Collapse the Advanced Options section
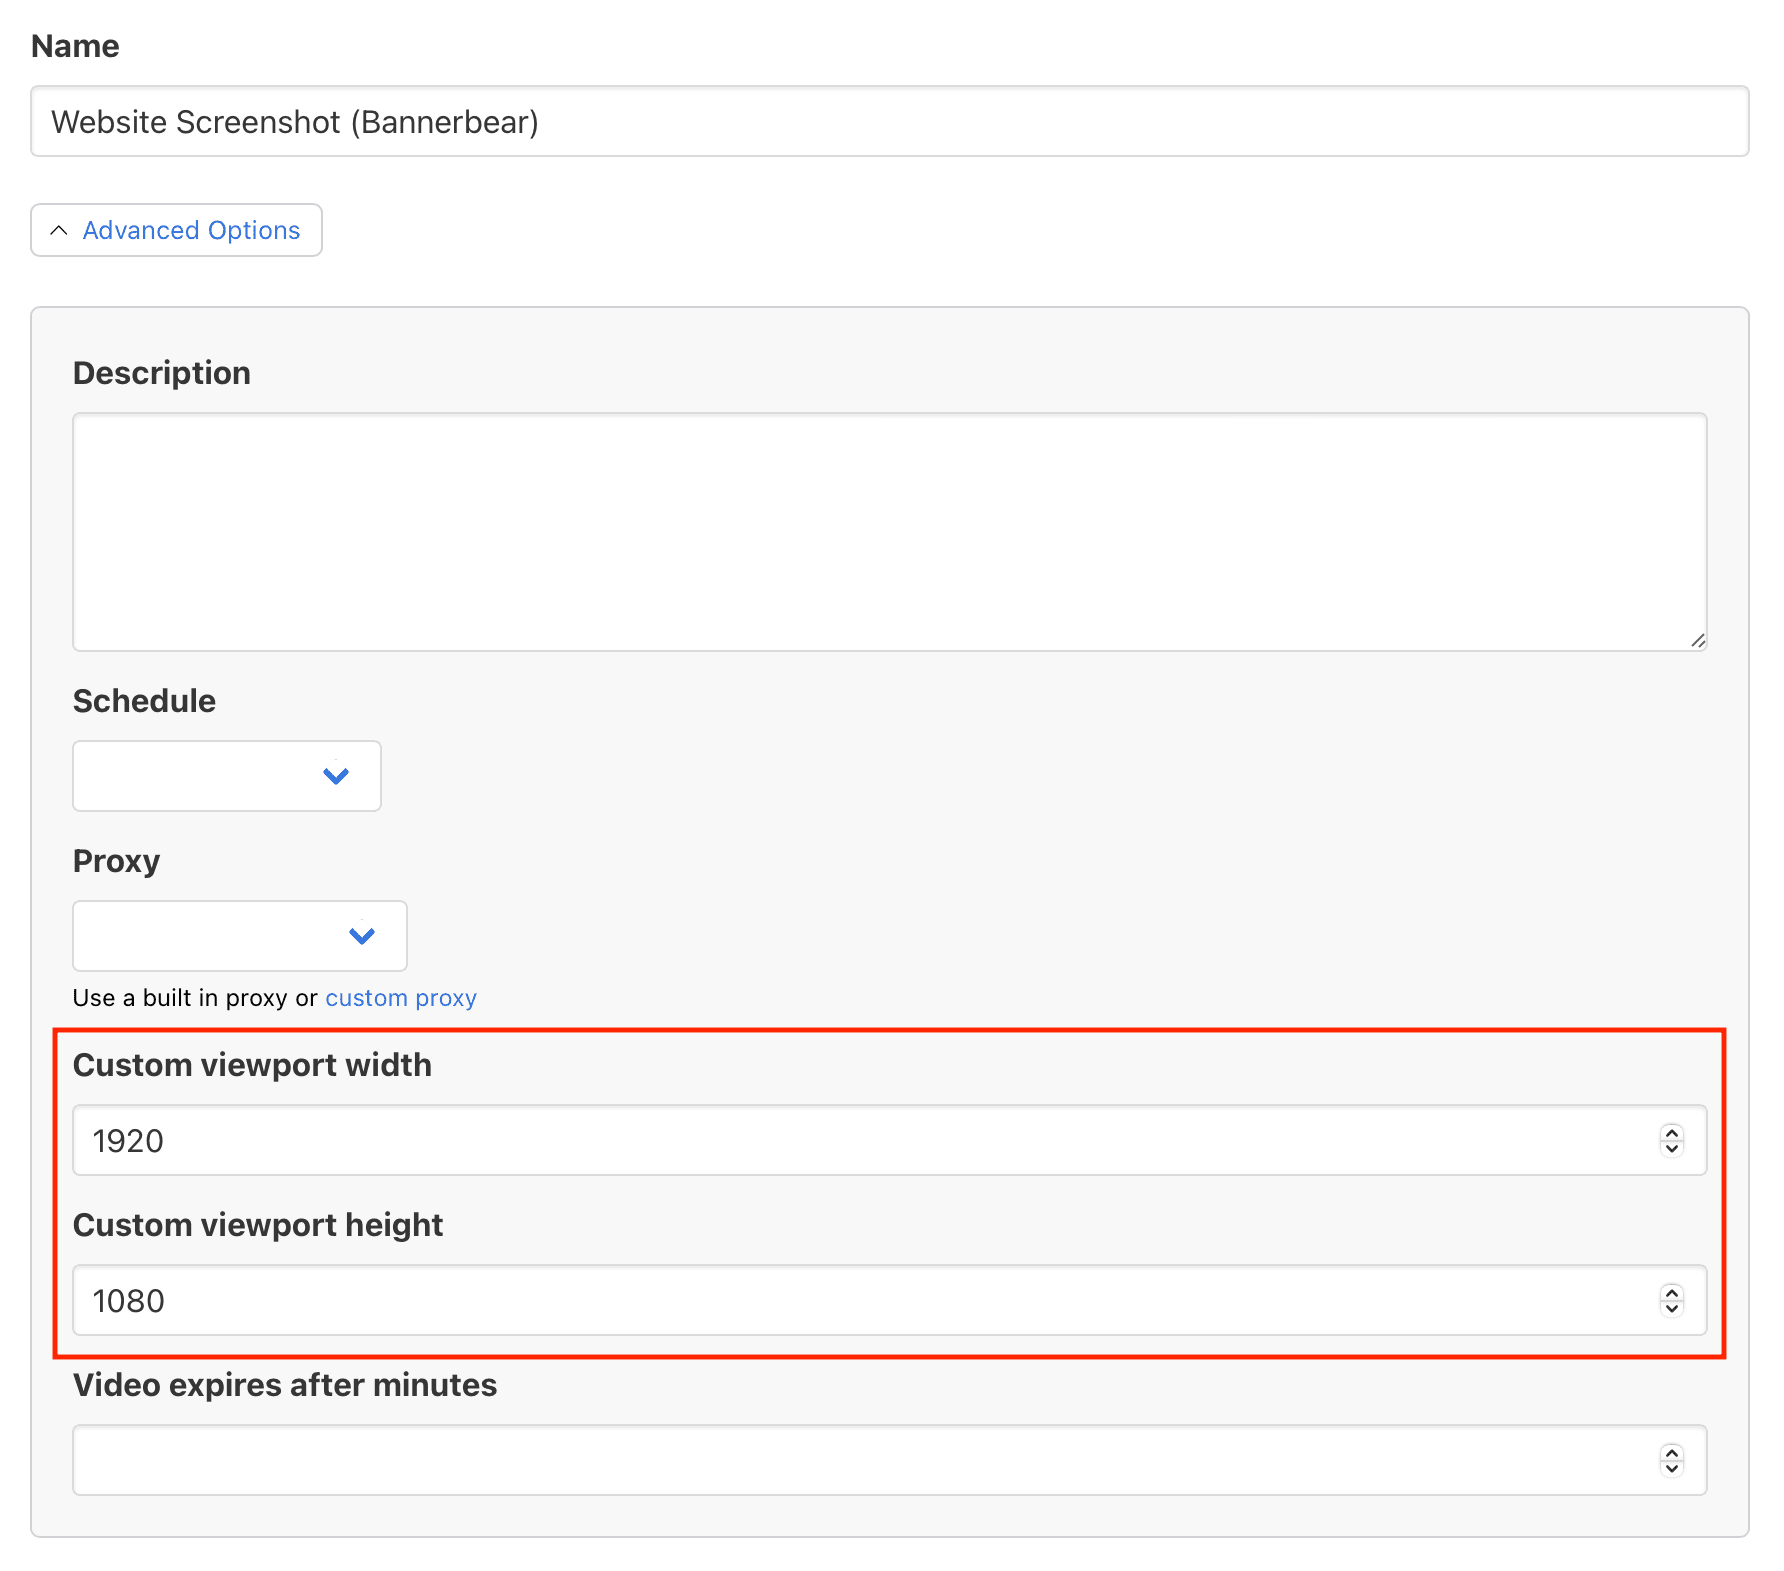The width and height of the screenshot is (1784, 1571). point(176,230)
